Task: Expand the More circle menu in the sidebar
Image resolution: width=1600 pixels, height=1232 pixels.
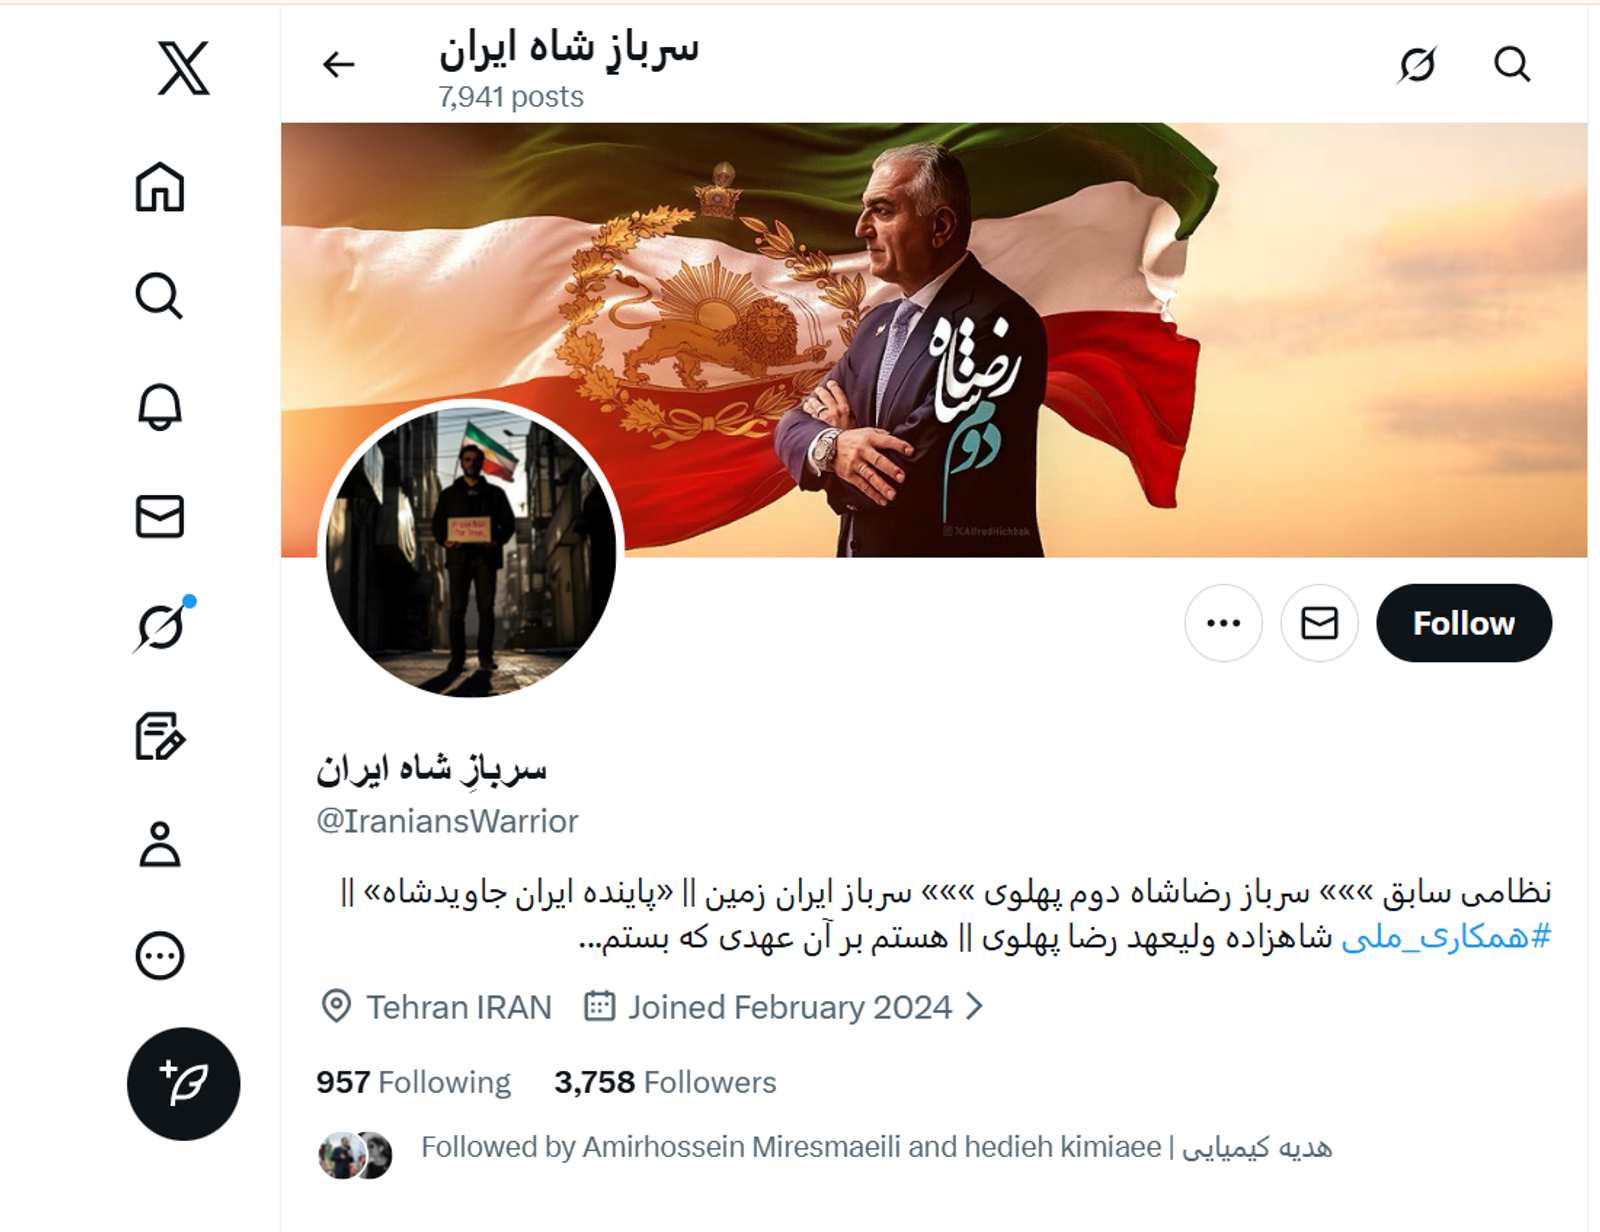Action: point(160,956)
